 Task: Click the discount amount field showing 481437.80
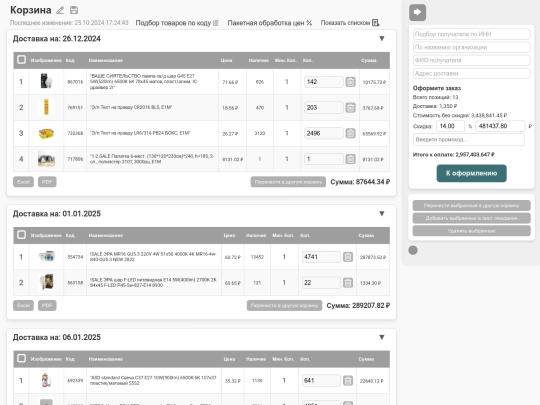coord(500,126)
